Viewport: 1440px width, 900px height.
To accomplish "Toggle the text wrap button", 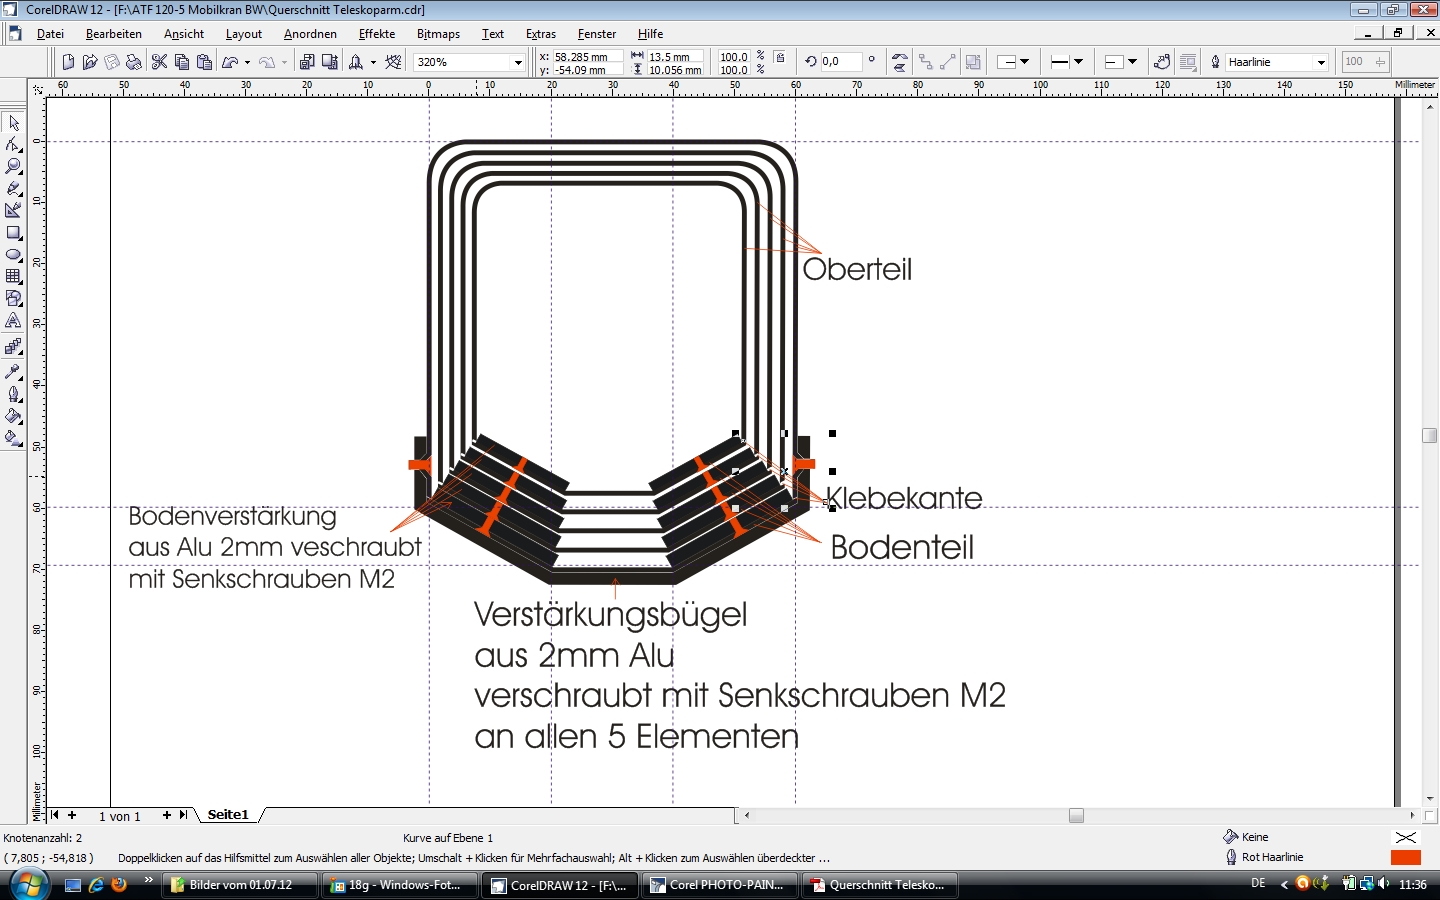I will pos(1188,62).
